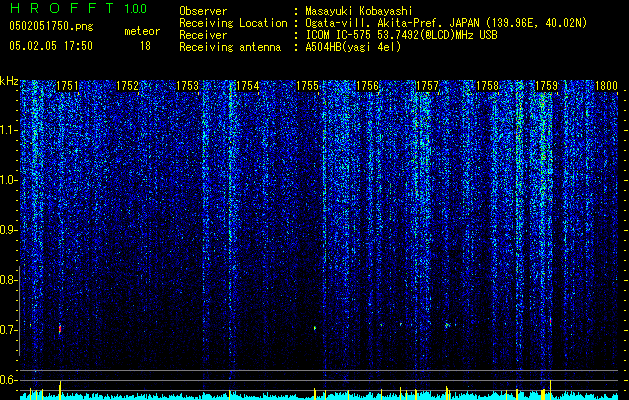Click the 1754 time marker
This screenshot has height=400, width=629.
click(248, 86)
